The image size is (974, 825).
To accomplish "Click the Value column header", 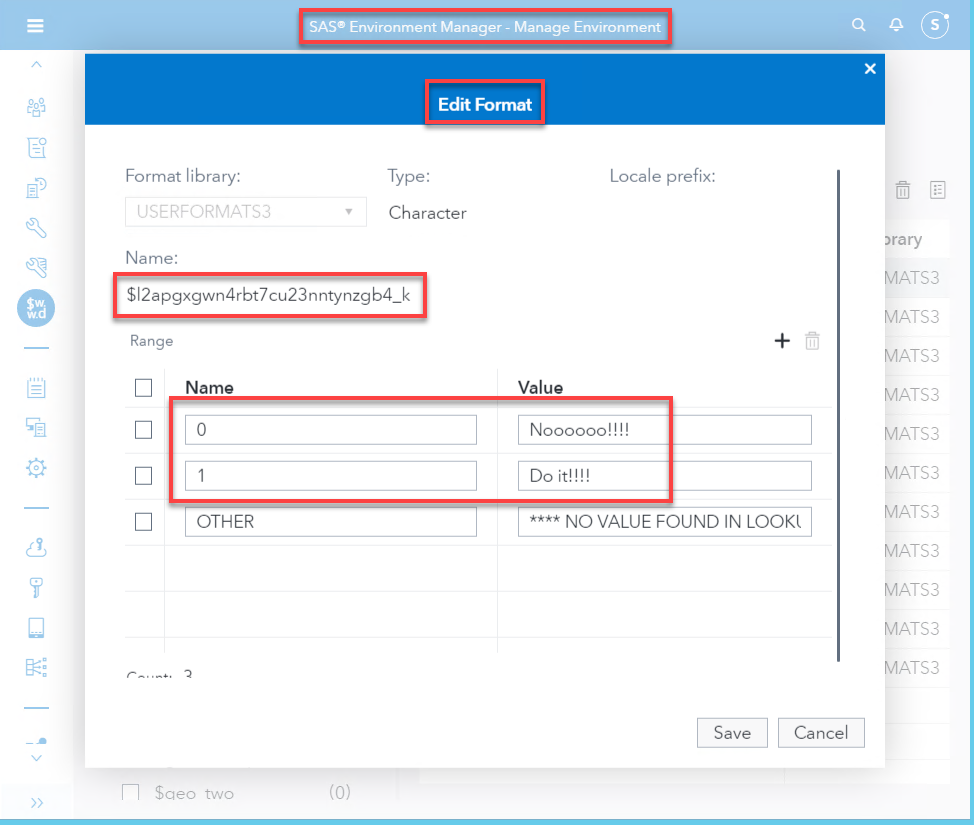I will click(540, 388).
